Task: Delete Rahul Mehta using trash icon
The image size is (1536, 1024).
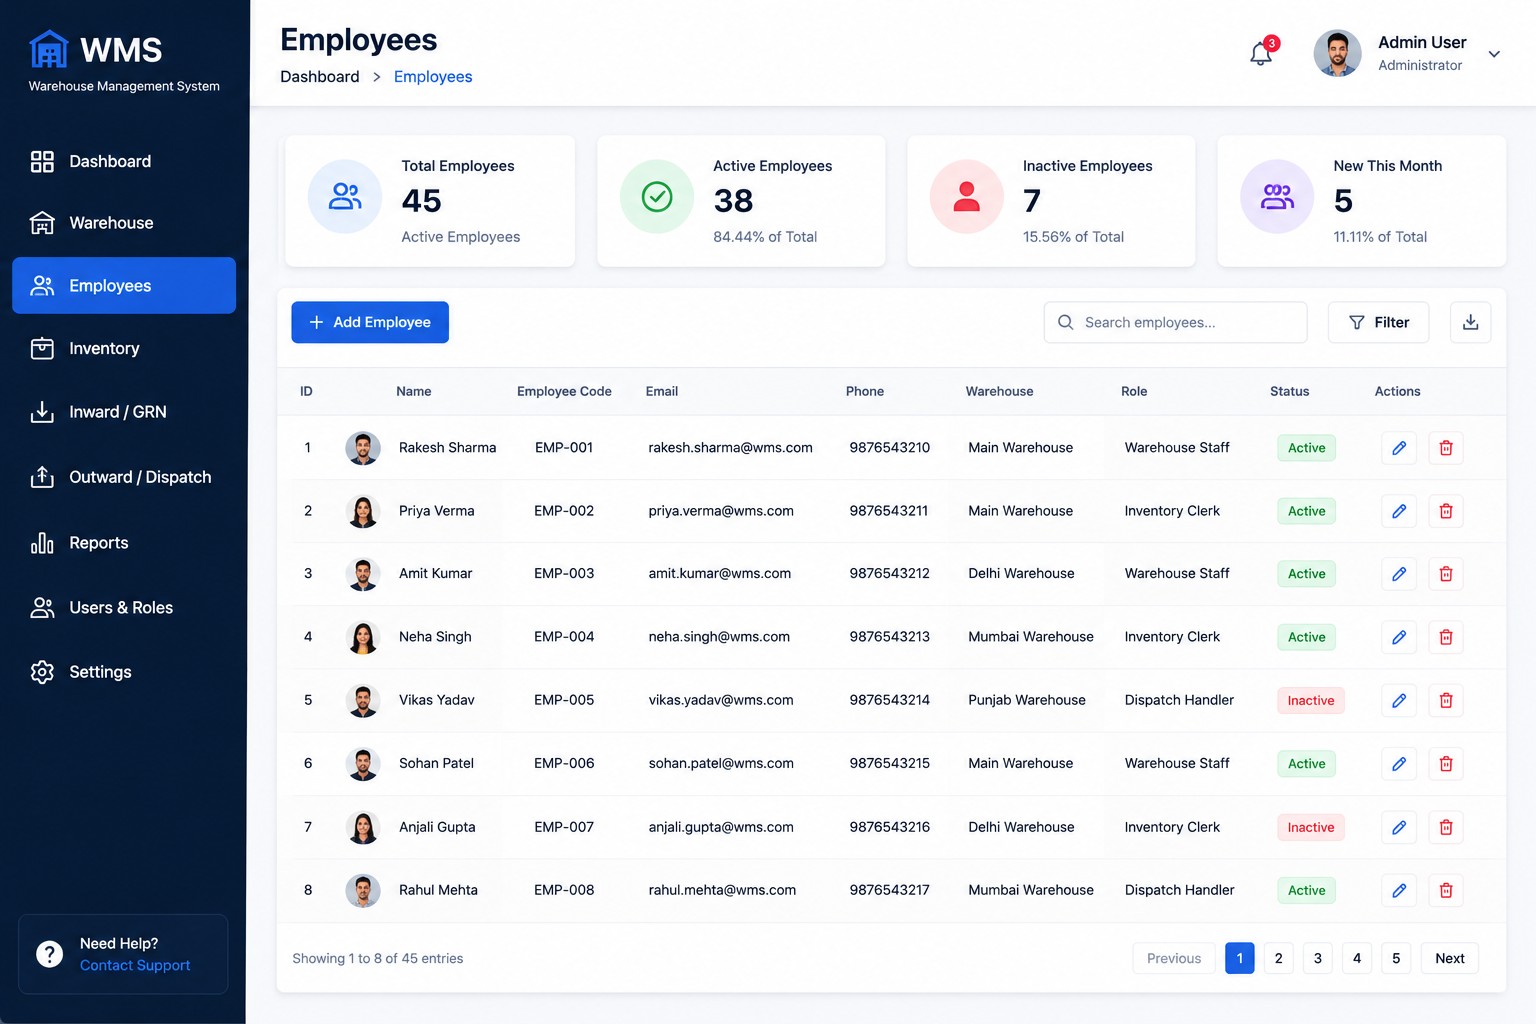Action: point(1446,890)
